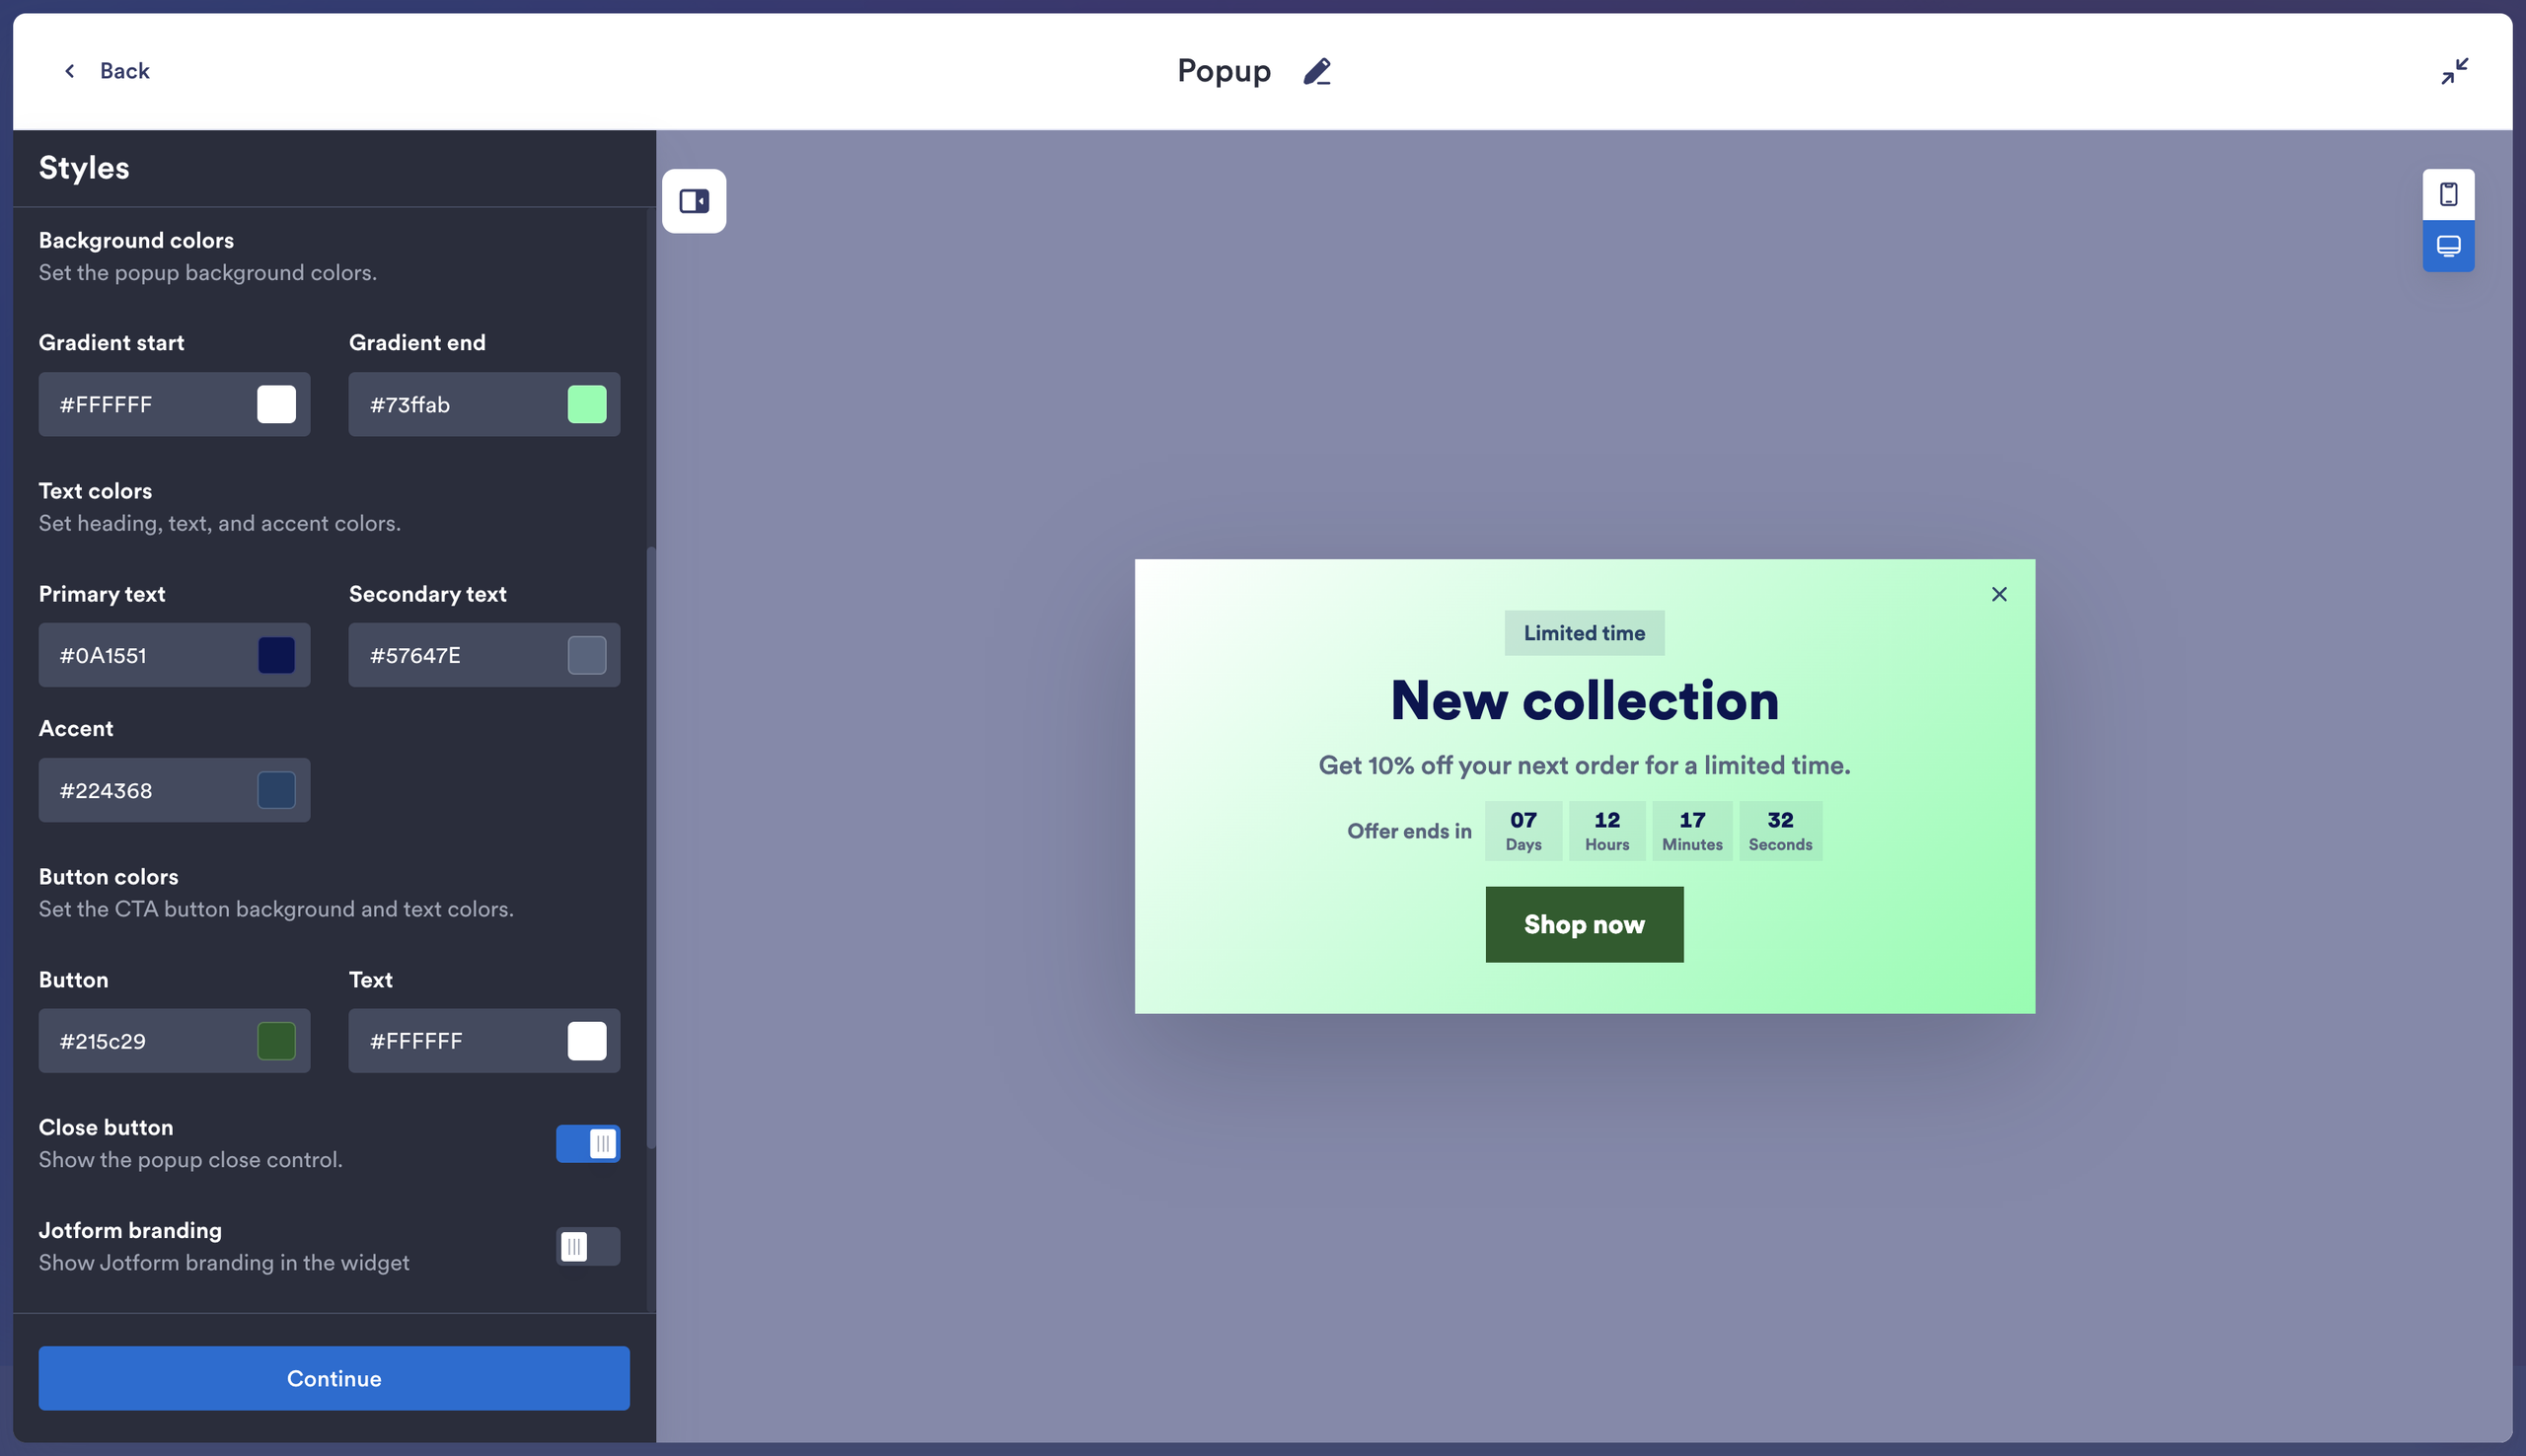This screenshot has width=2526, height=1456.
Task: Switch to desktop preview icon
Action: pos(2448,246)
